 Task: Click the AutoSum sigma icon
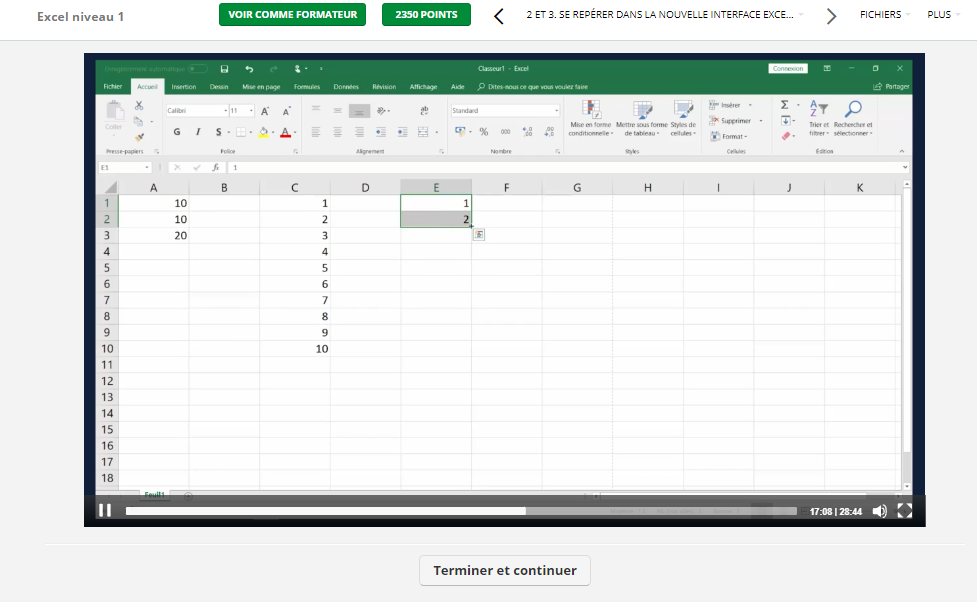tap(784, 105)
